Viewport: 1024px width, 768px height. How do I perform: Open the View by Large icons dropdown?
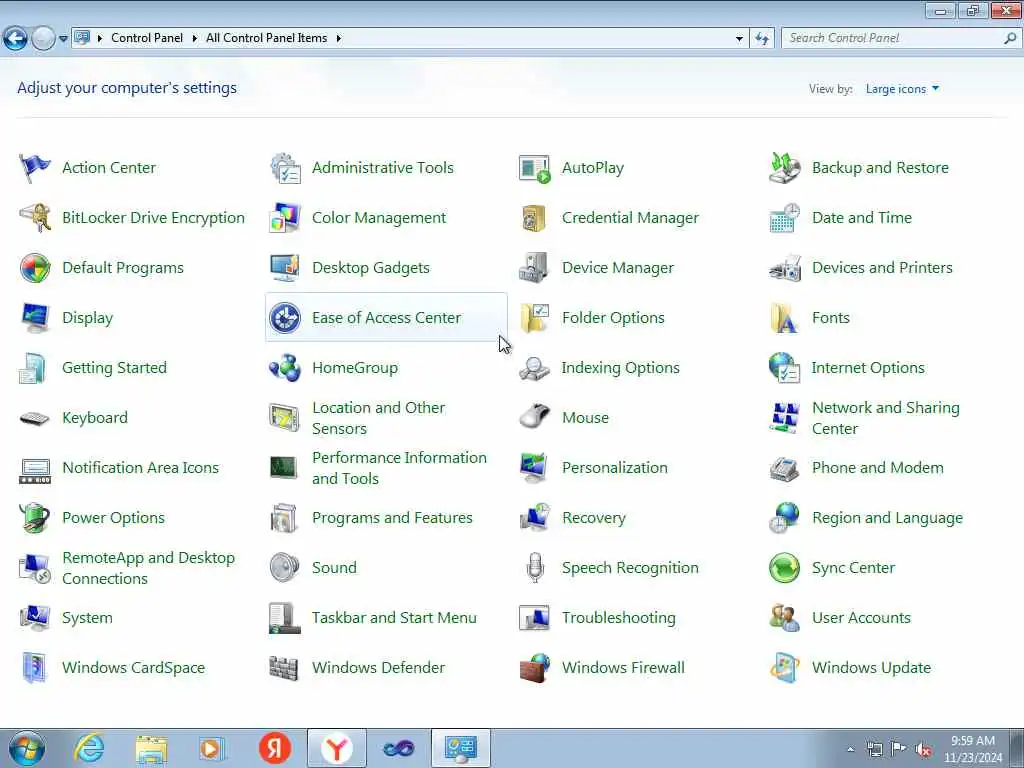(x=902, y=89)
